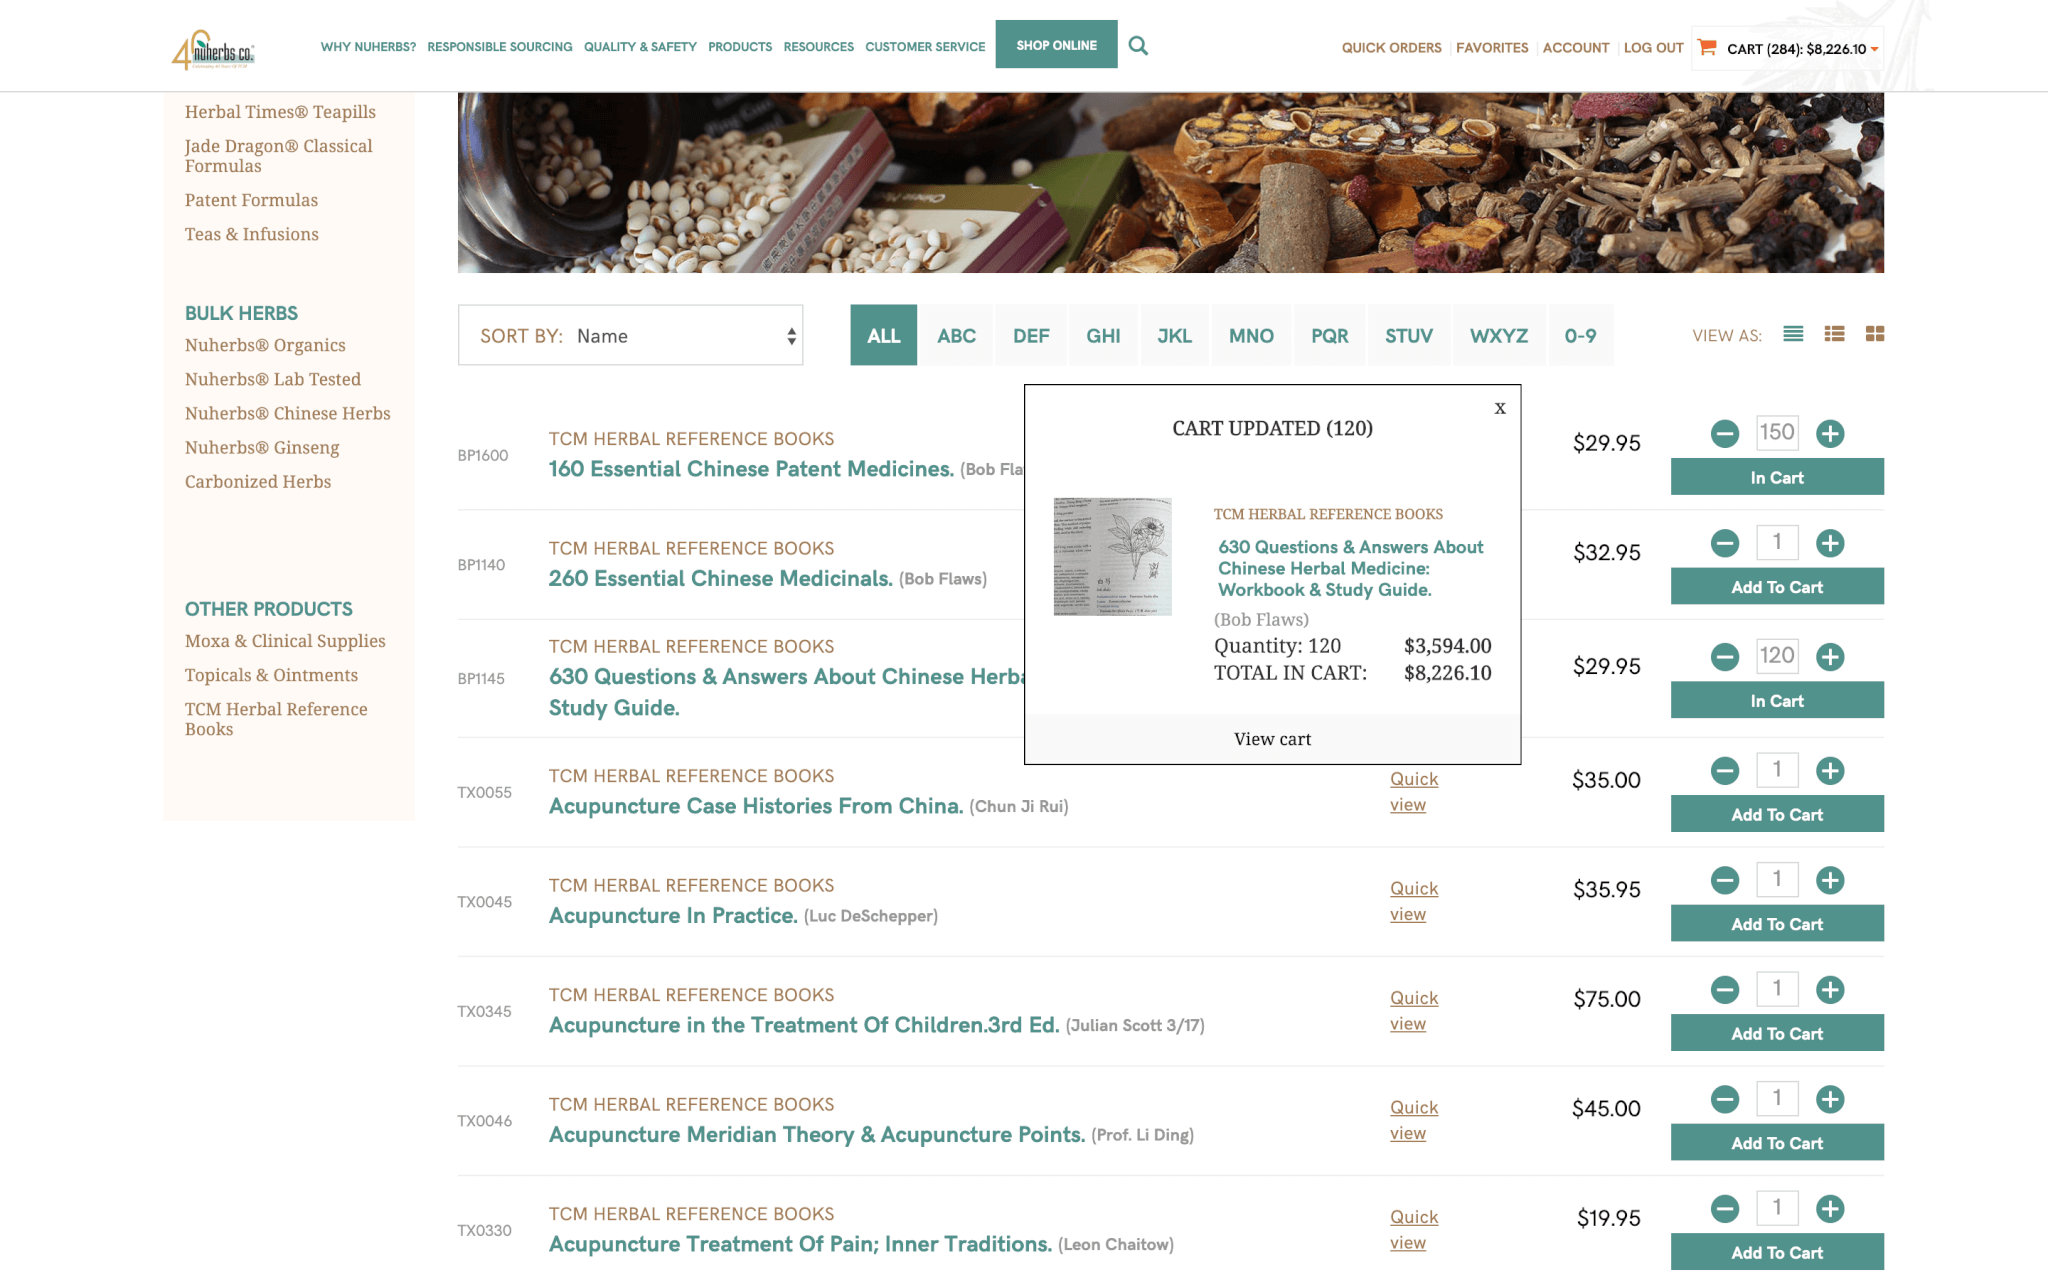Filter products by GHI tab
Screen dimensions: 2048x1280
pos(1103,335)
